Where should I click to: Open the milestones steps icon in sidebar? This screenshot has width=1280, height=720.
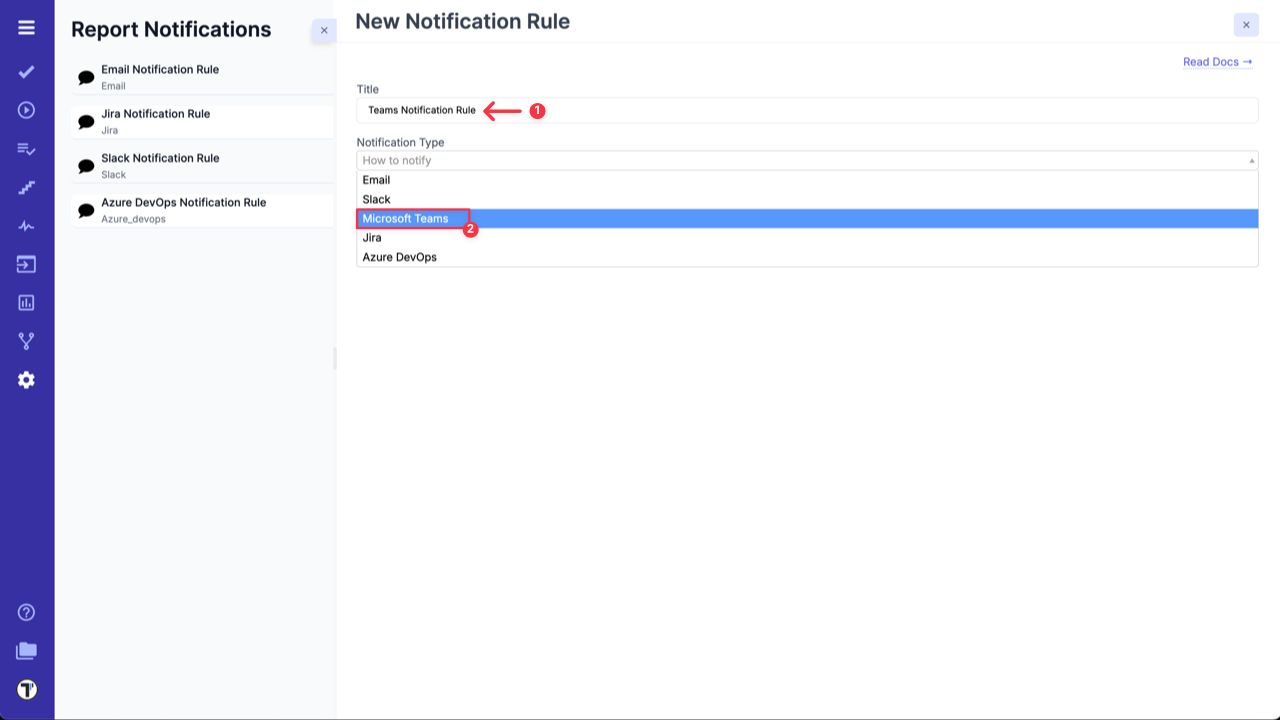[26, 187]
